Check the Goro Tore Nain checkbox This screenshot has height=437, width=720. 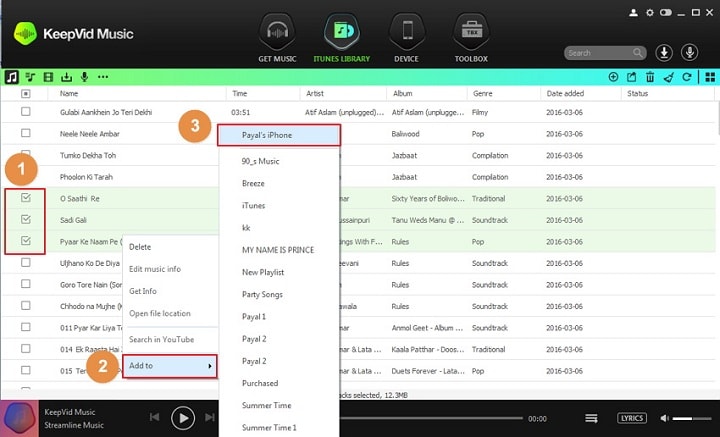pos(26,284)
